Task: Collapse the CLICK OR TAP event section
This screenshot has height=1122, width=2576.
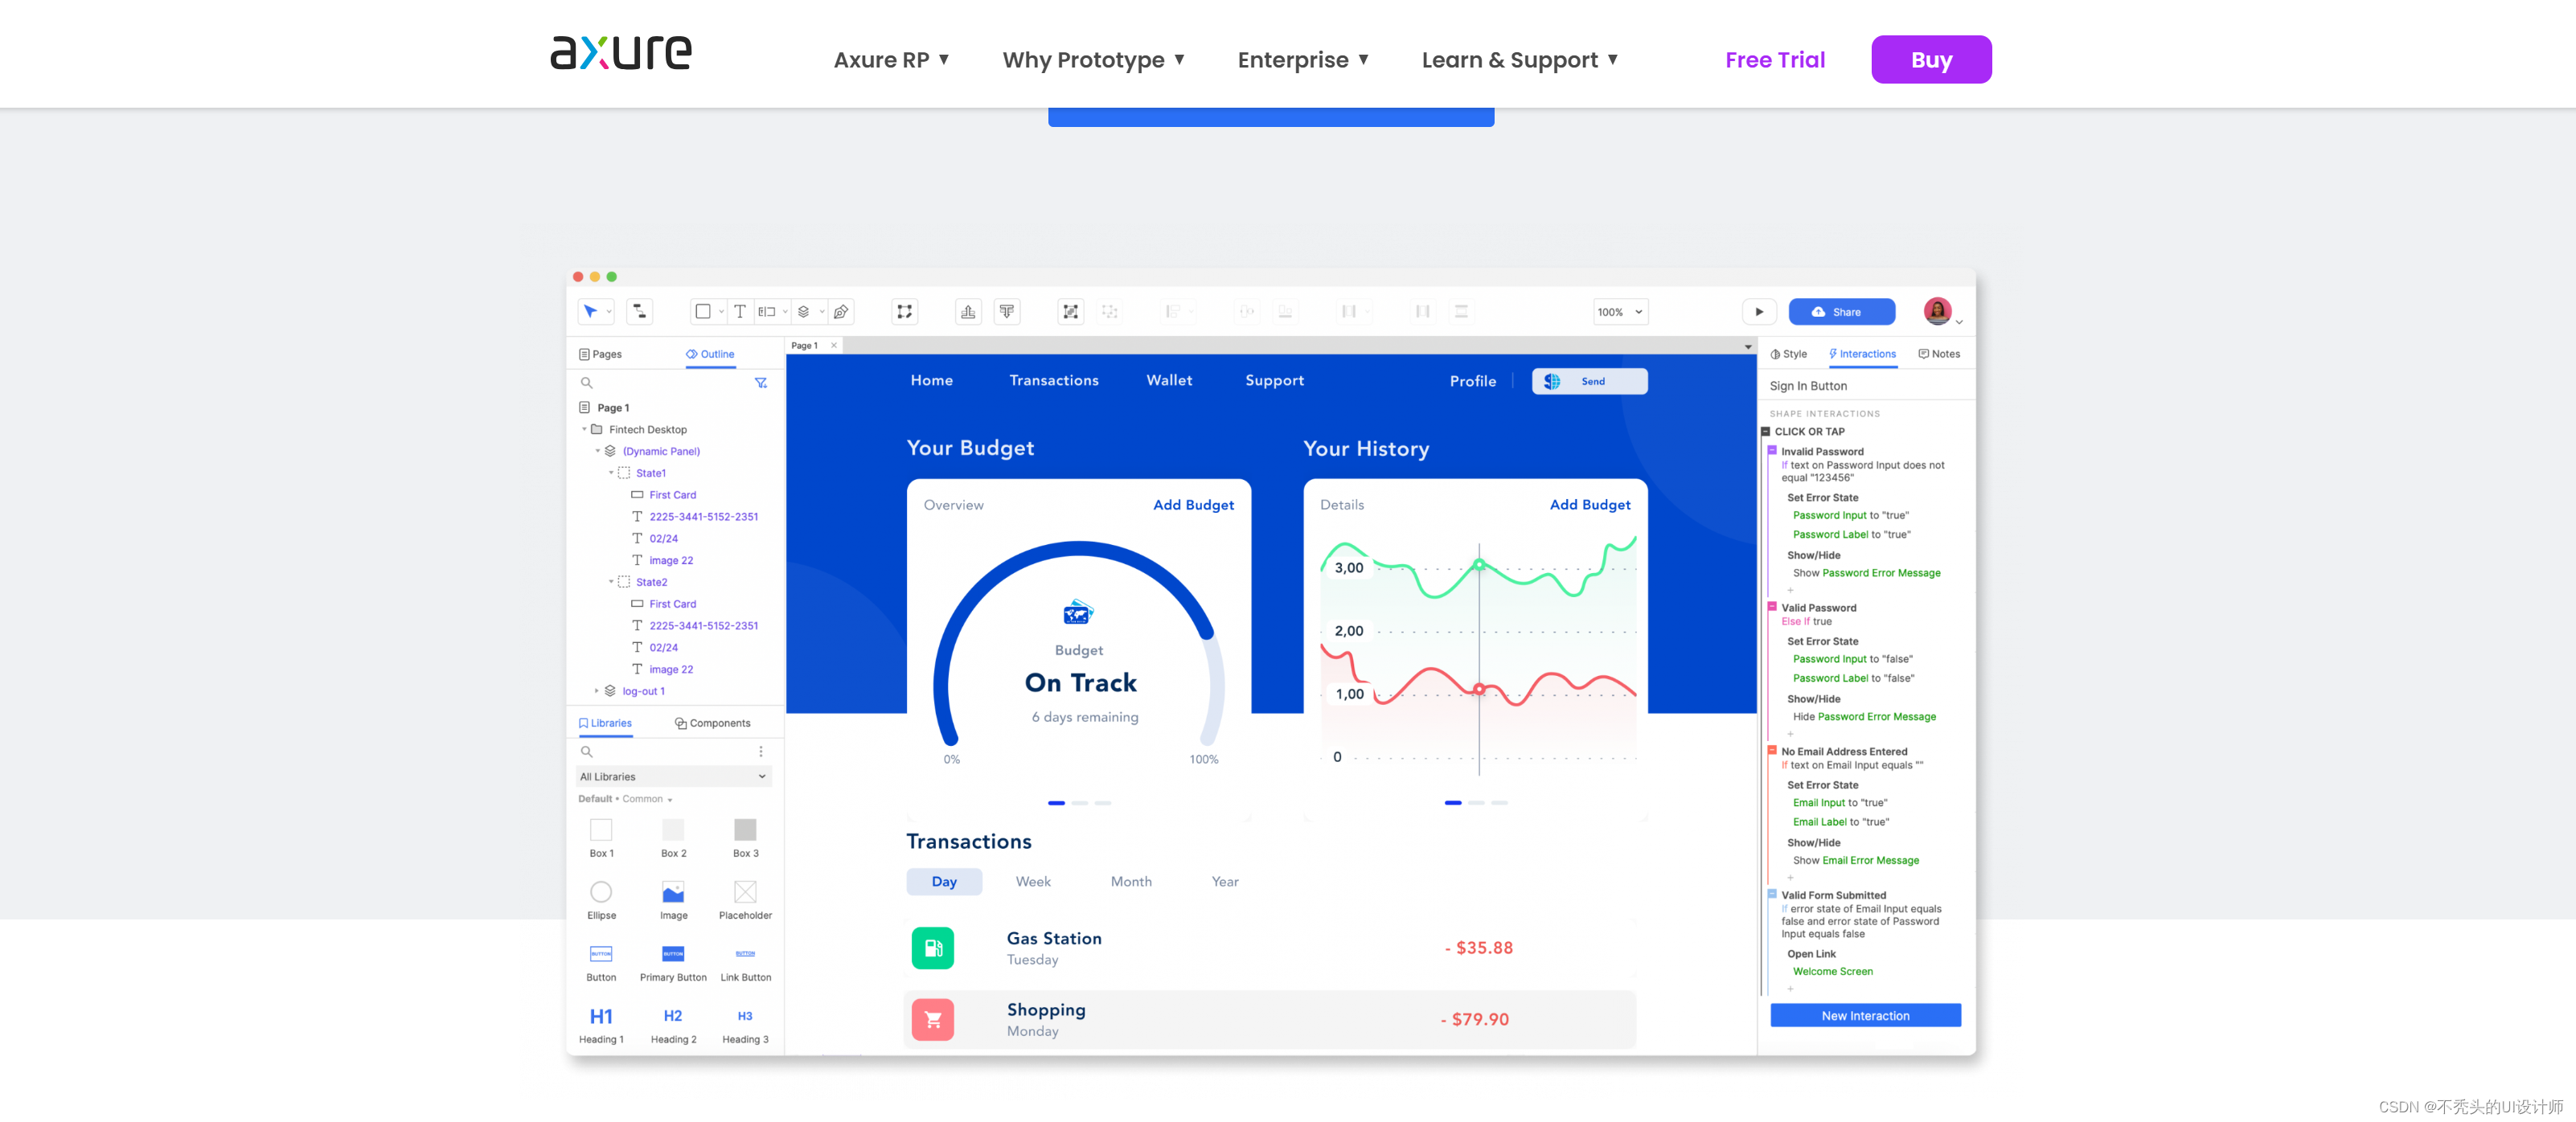Action: (x=1765, y=432)
